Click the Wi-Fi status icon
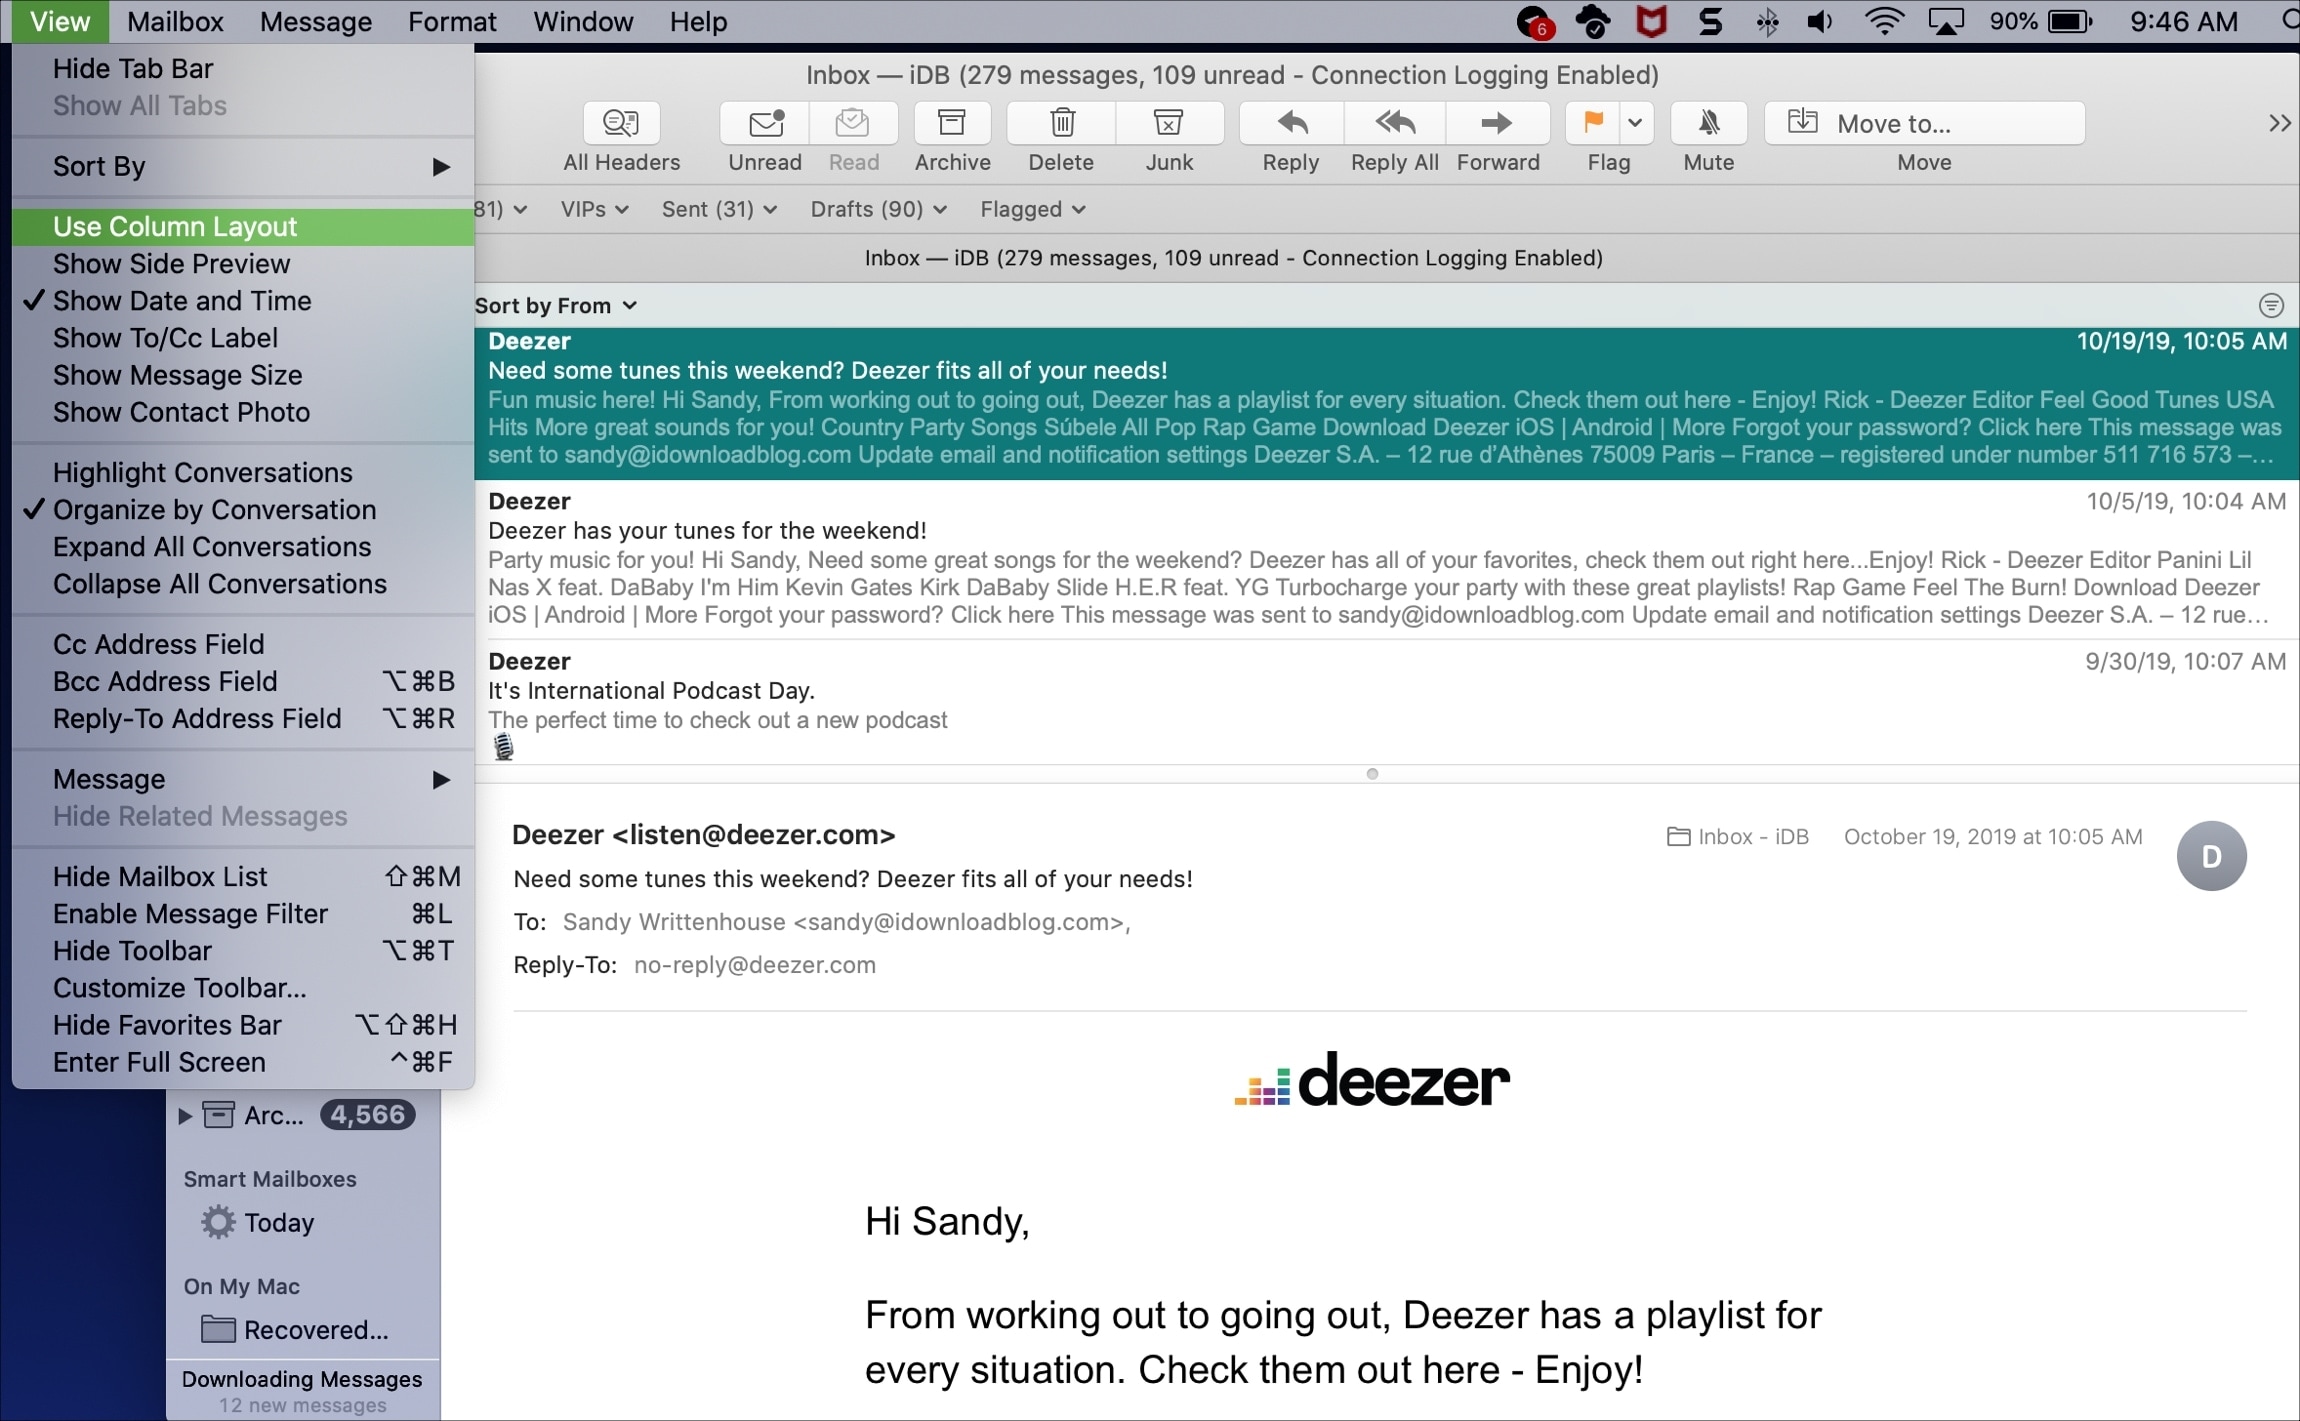Image resolution: width=2300 pixels, height=1421 pixels. point(1883,21)
